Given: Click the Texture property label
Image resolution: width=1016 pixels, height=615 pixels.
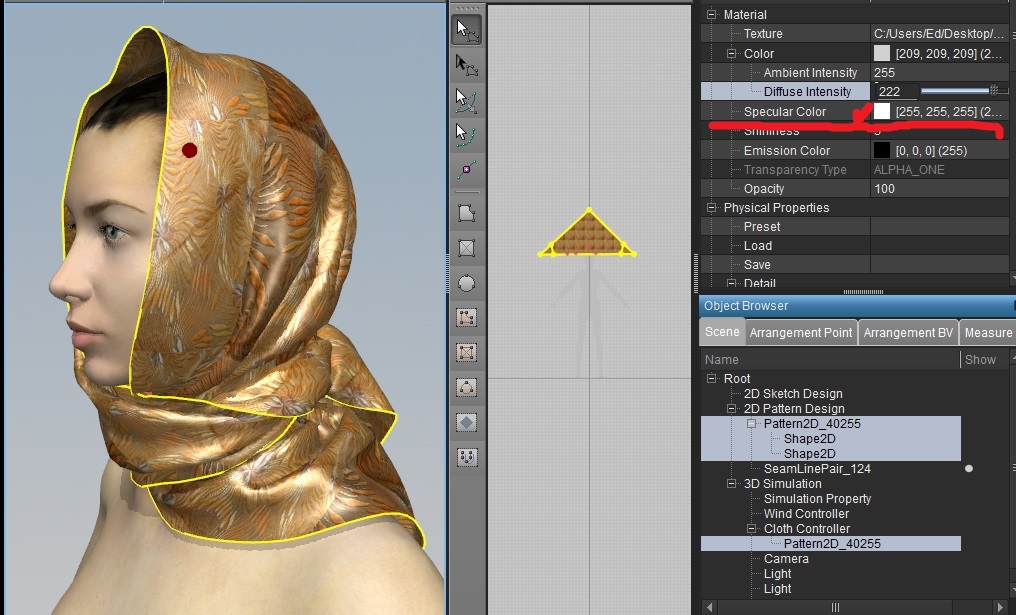Looking at the screenshot, I should pyautogui.click(x=763, y=34).
